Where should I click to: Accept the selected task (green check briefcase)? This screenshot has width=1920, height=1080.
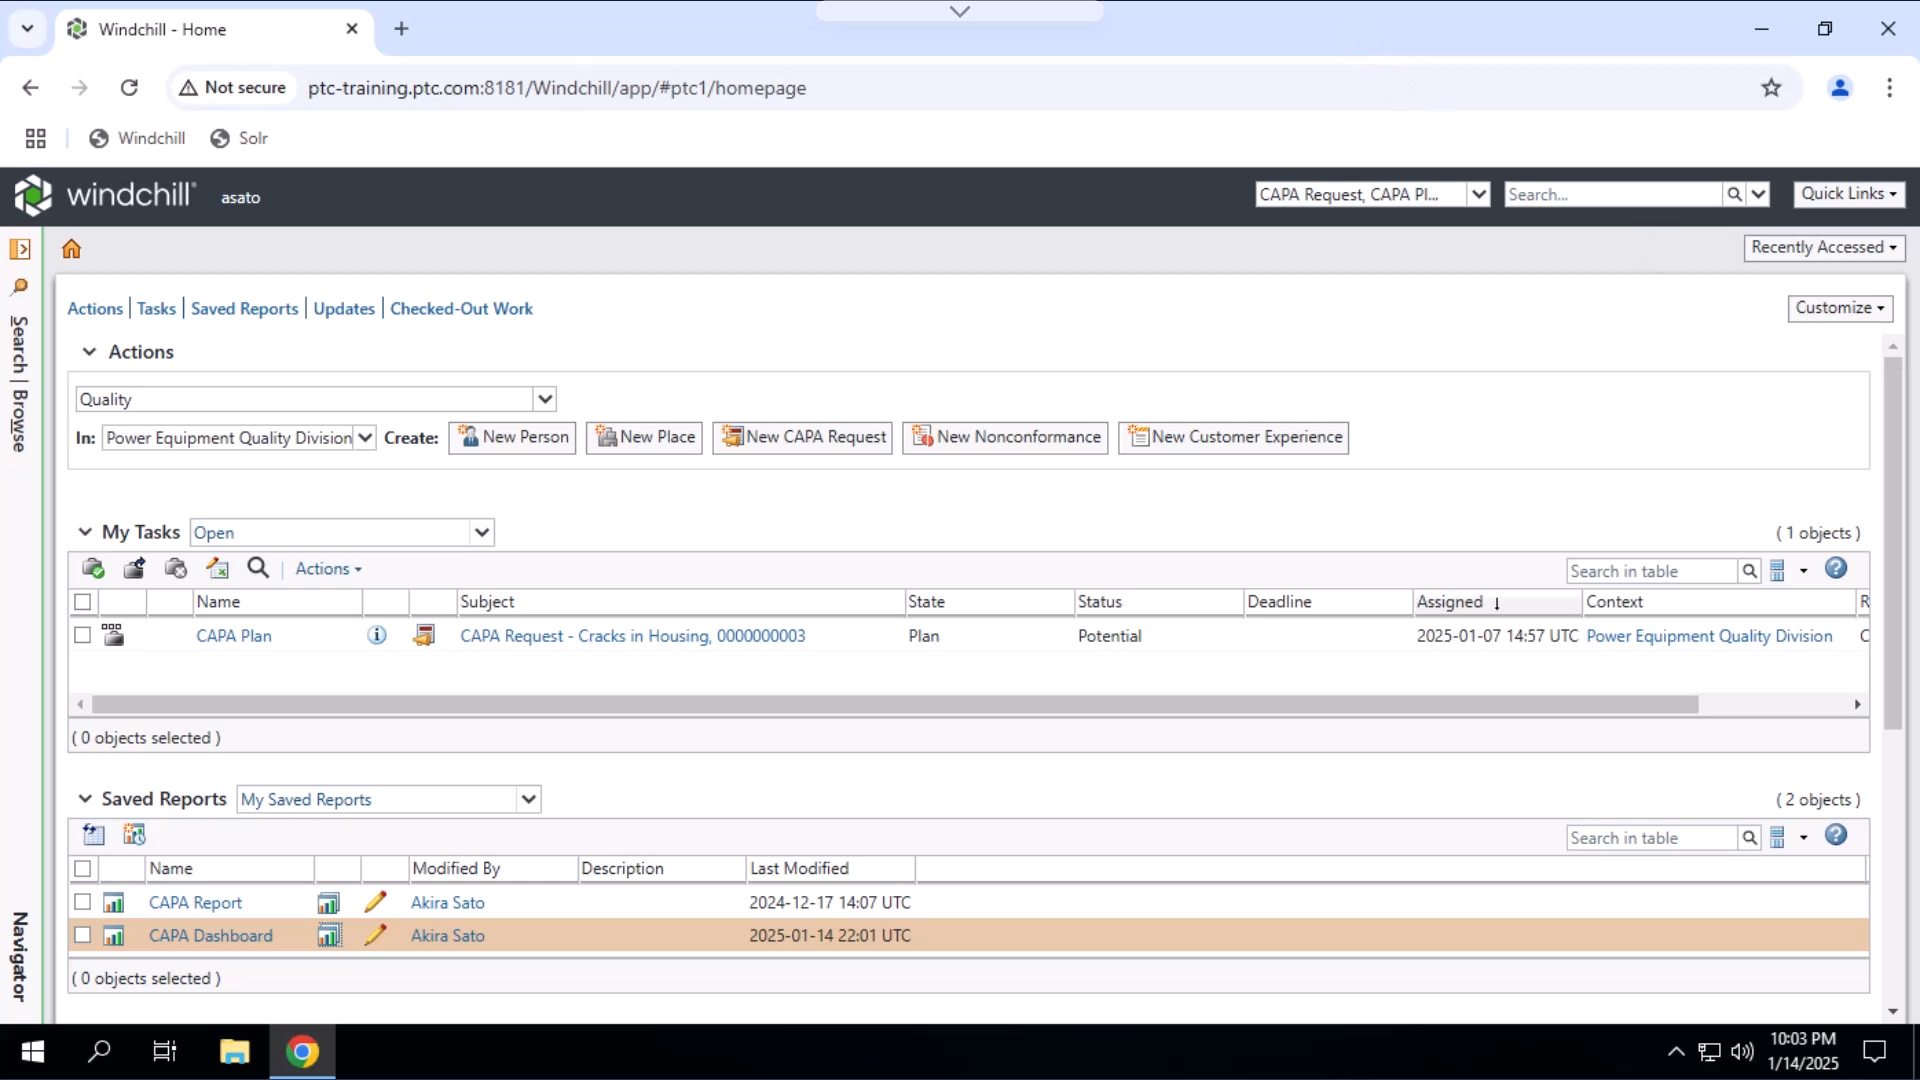point(93,568)
